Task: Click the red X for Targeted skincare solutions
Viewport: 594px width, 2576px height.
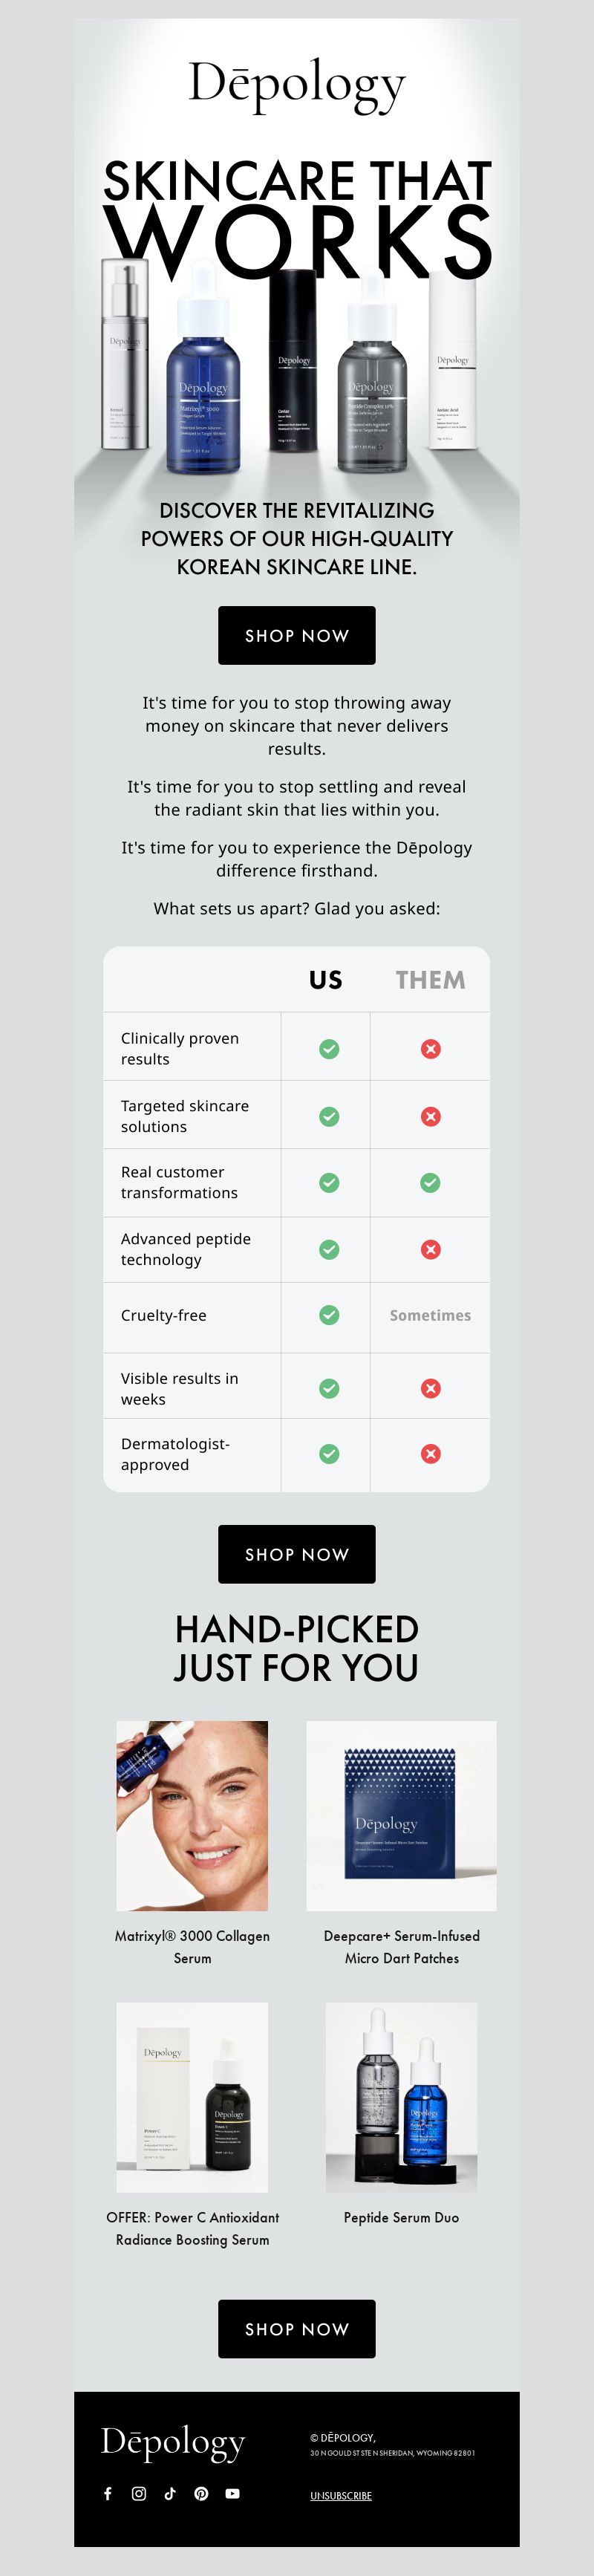Action: coord(430,1116)
